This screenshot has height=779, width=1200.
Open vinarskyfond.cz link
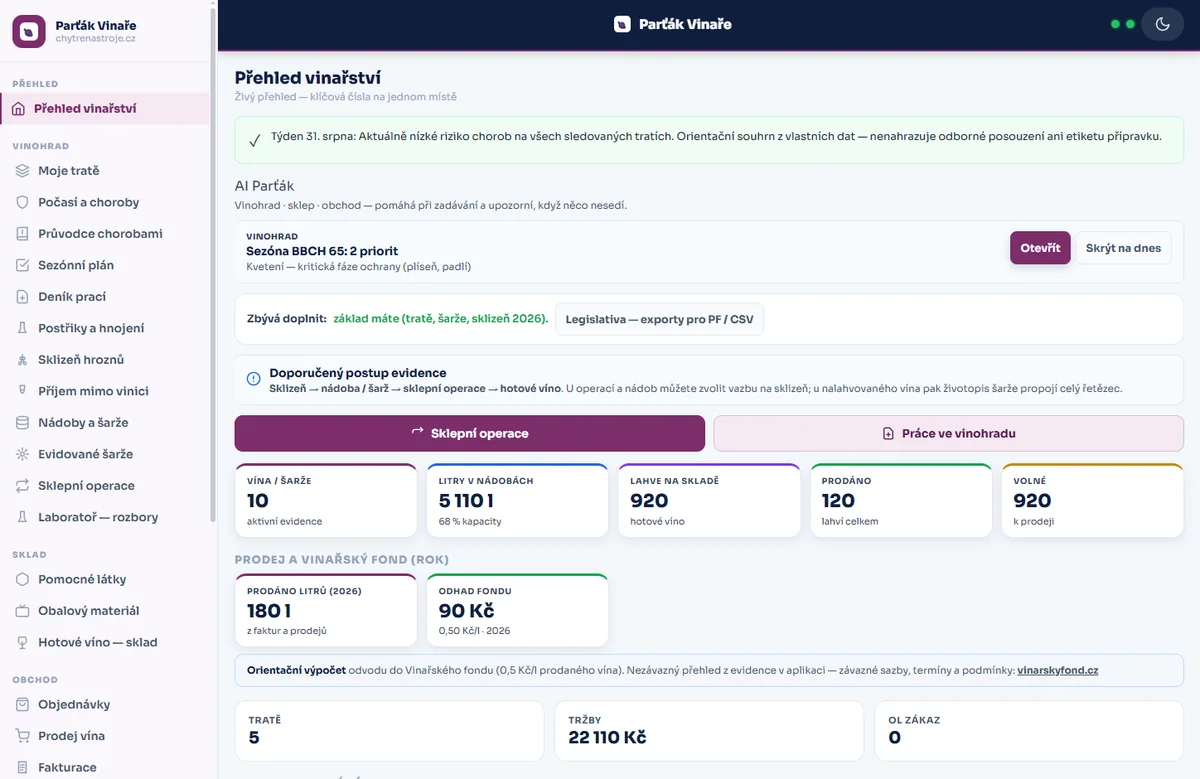(1057, 670)
